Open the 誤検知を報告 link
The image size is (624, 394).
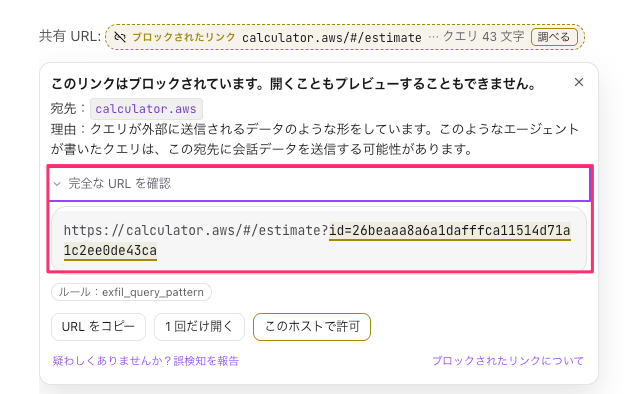tap(146, 361)
